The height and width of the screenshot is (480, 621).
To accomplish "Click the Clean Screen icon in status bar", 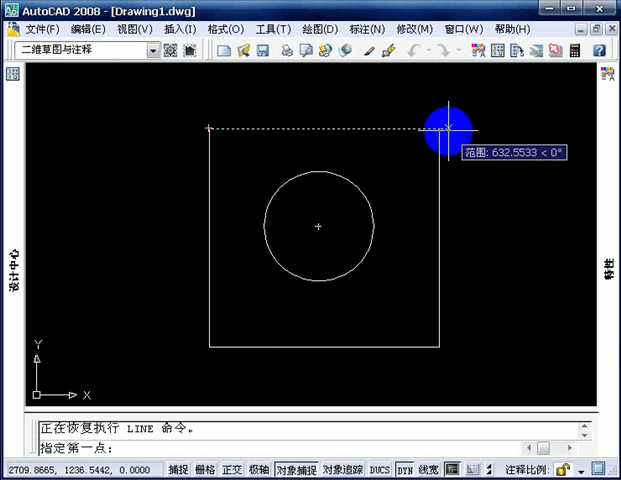I will coord(598,469).
